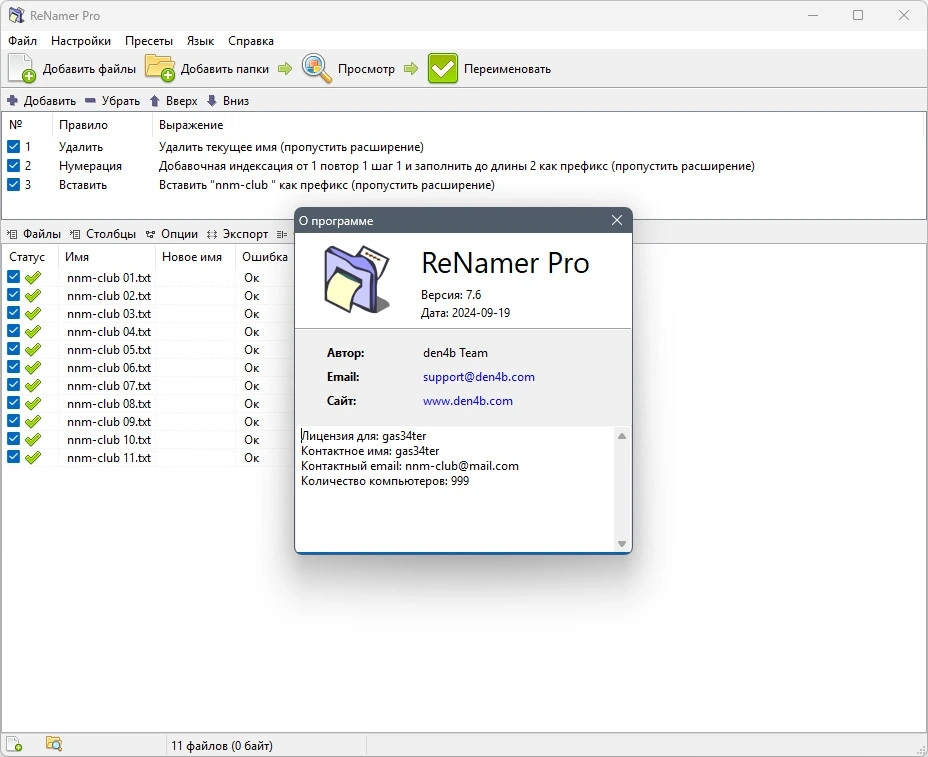Sort by Имя column header
Image resolution: width=928 pixels, height=757 pixels.
tap(77, 257)
